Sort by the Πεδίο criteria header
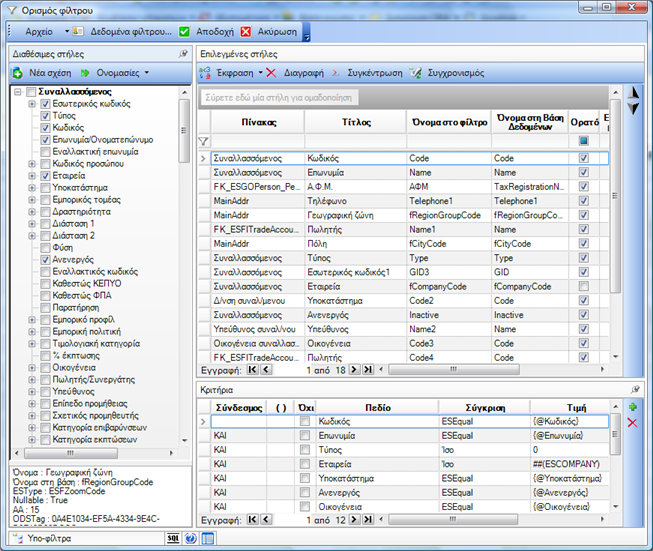Image resolution: width=653 pixels, height=551 pixels. point(378,407)
